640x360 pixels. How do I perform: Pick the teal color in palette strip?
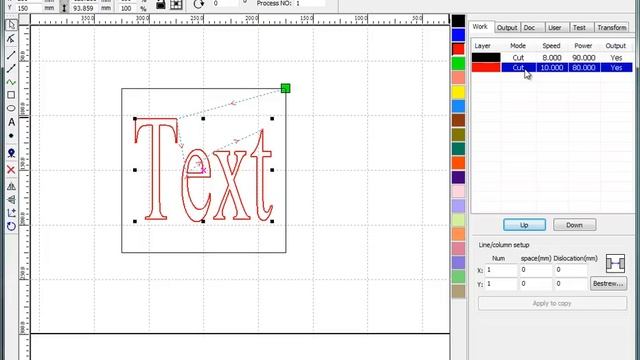[x=458, y=149]
